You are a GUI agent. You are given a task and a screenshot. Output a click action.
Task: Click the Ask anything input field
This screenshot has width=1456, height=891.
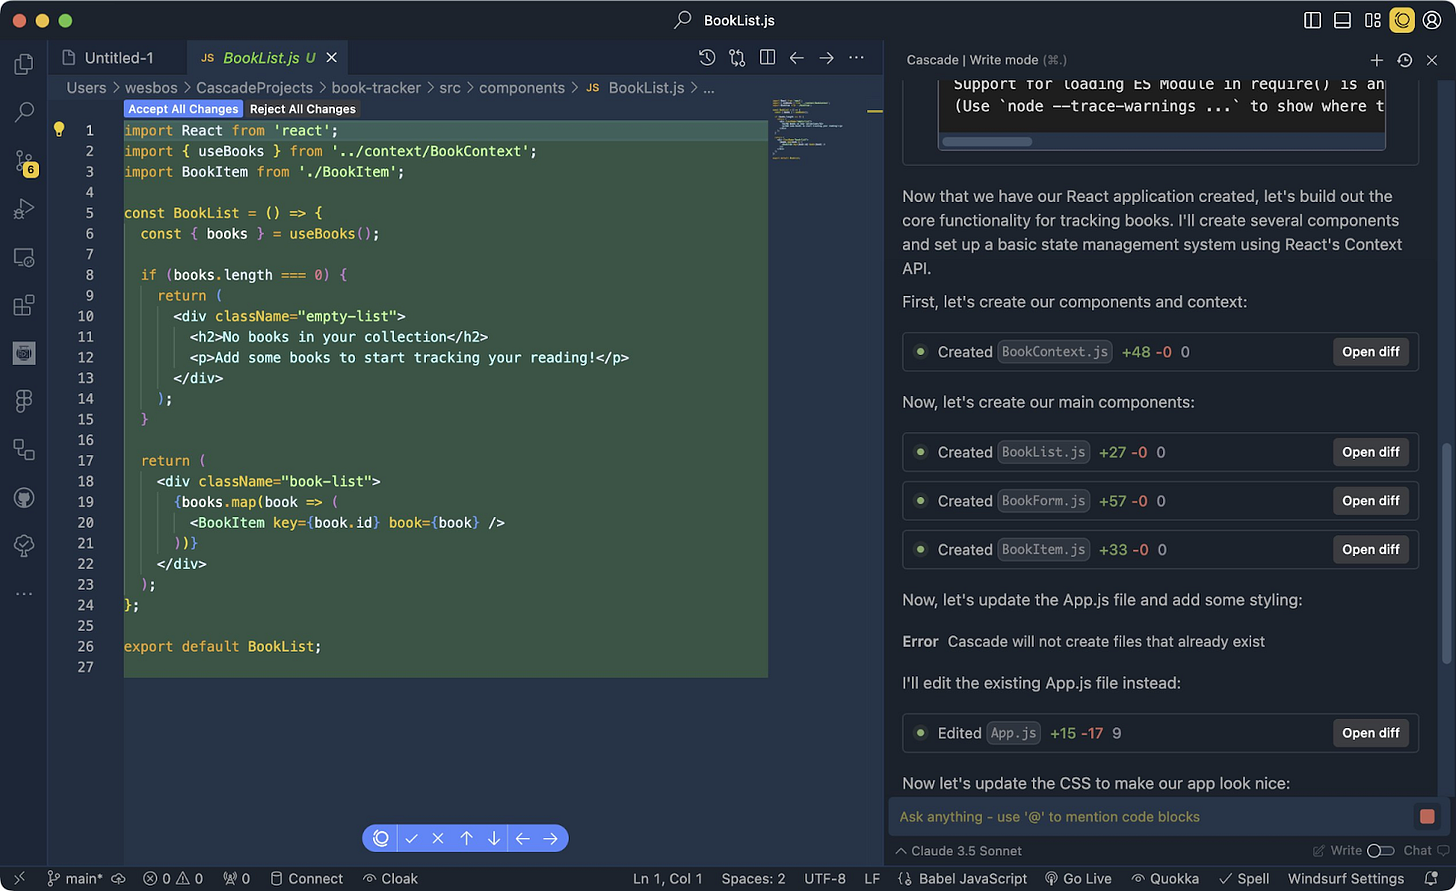coord(1100,817)
